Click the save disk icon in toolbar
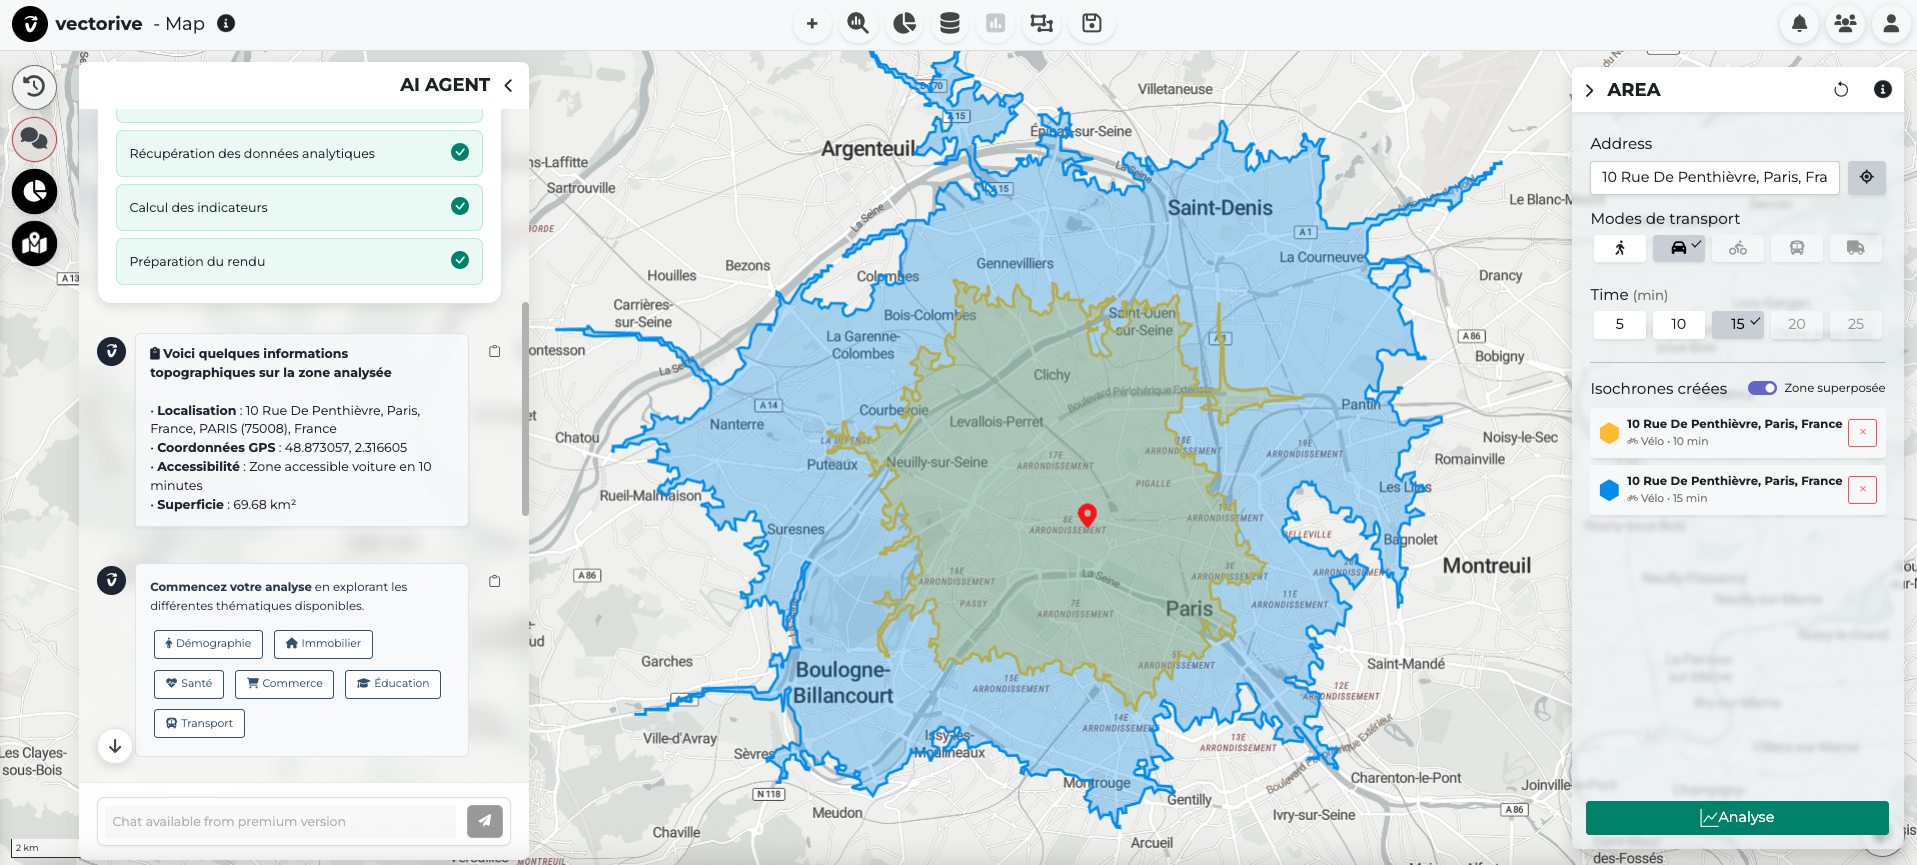The height and width of the screenshot is (865, 1917). click(x=1091, y=24)
